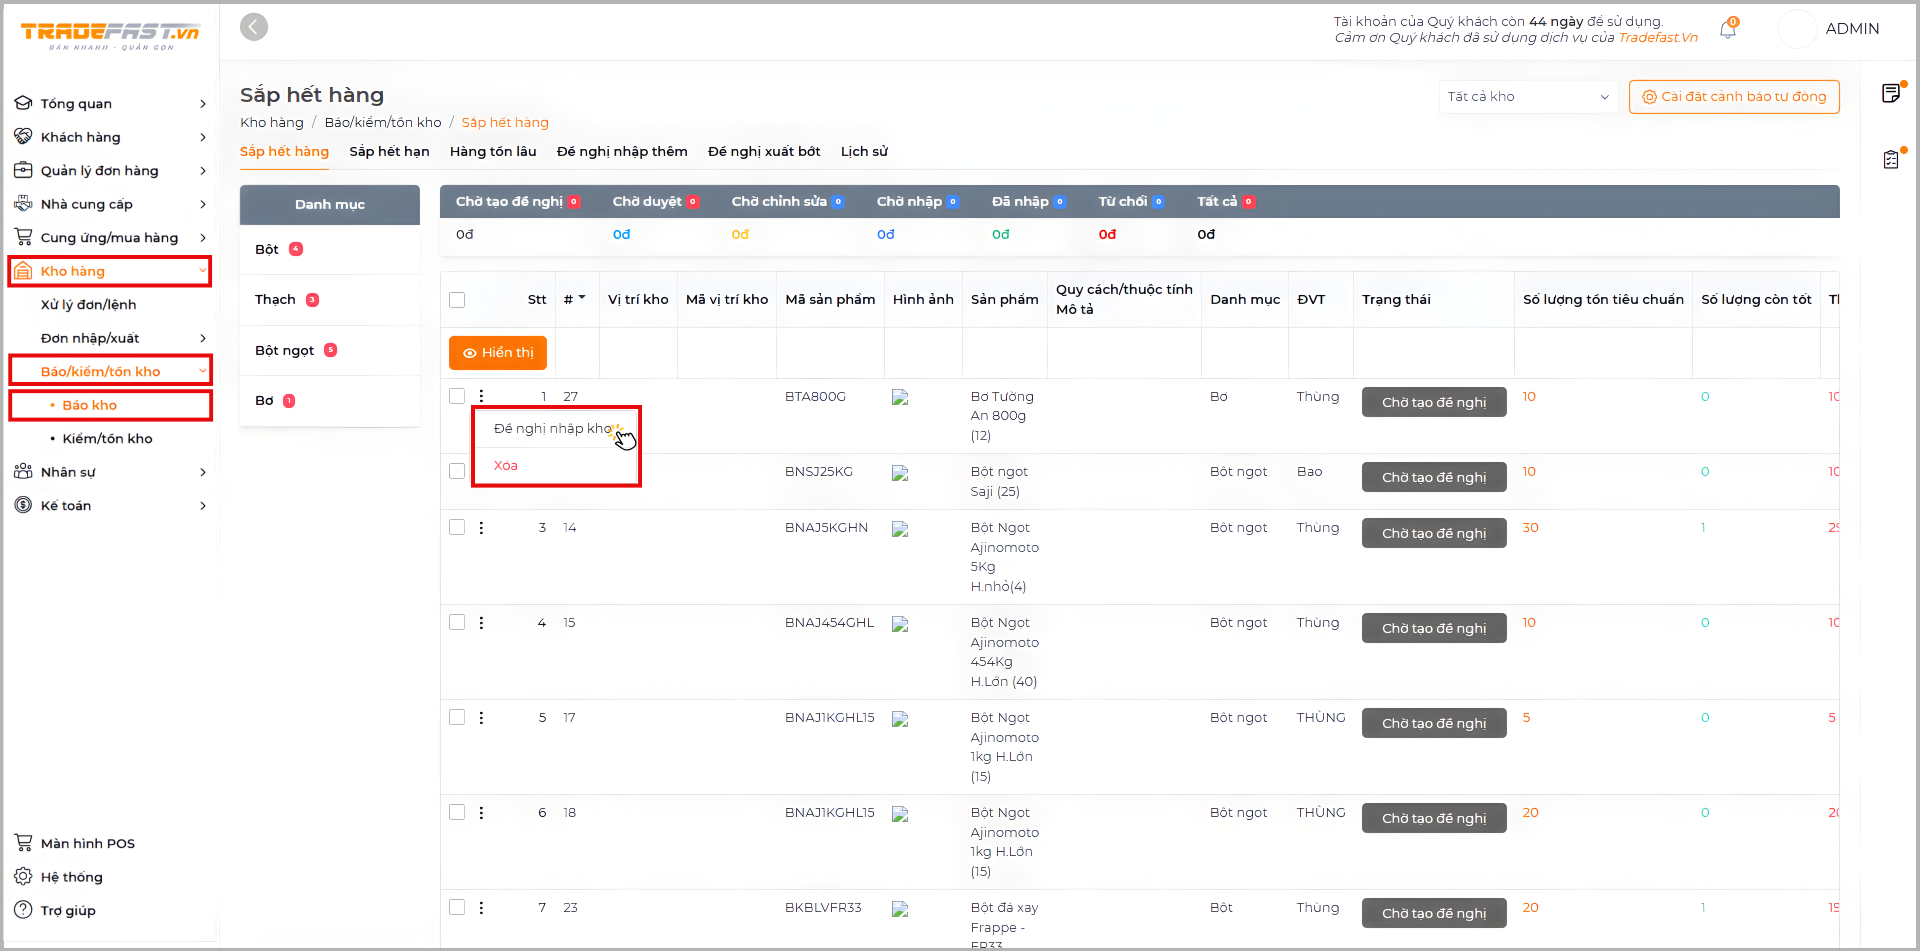The width and height of the screenshot is (1920, 951).
Task: Tick the select-all checkbox in table header
Action: [457, 300]
